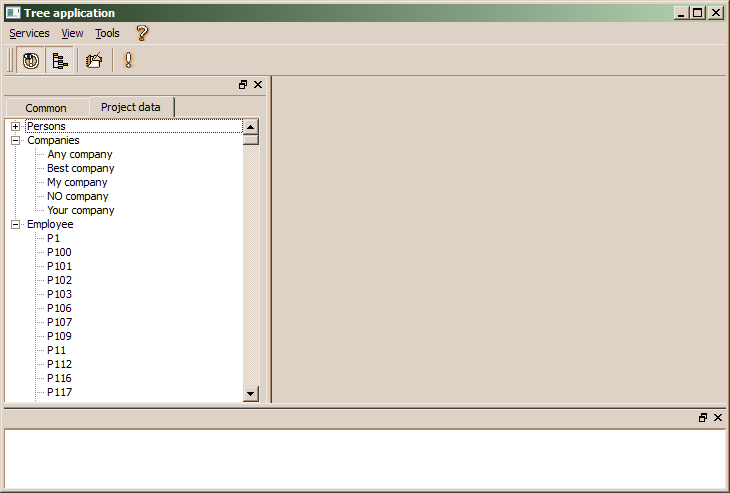
Task: Open the View menu
Action: (72, 33)
